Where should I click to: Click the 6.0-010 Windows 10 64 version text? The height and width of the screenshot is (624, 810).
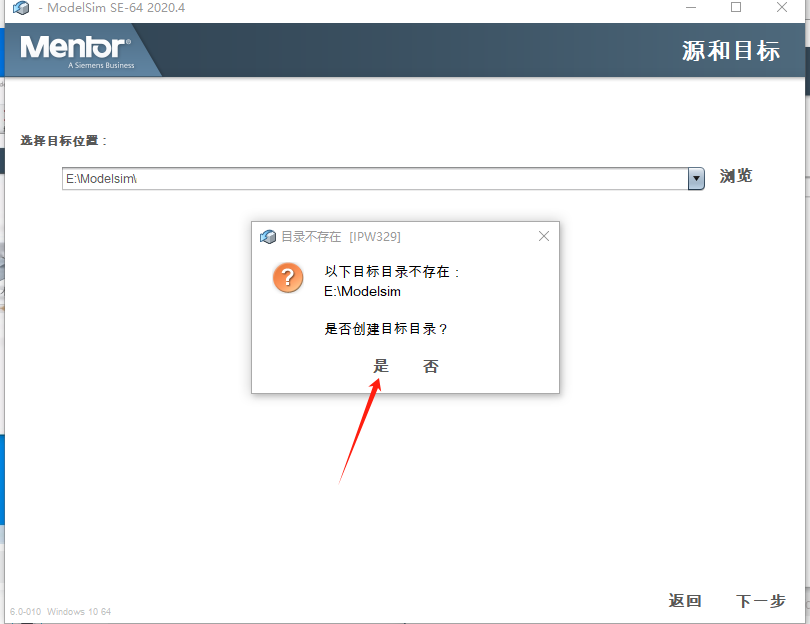(60, 612)
